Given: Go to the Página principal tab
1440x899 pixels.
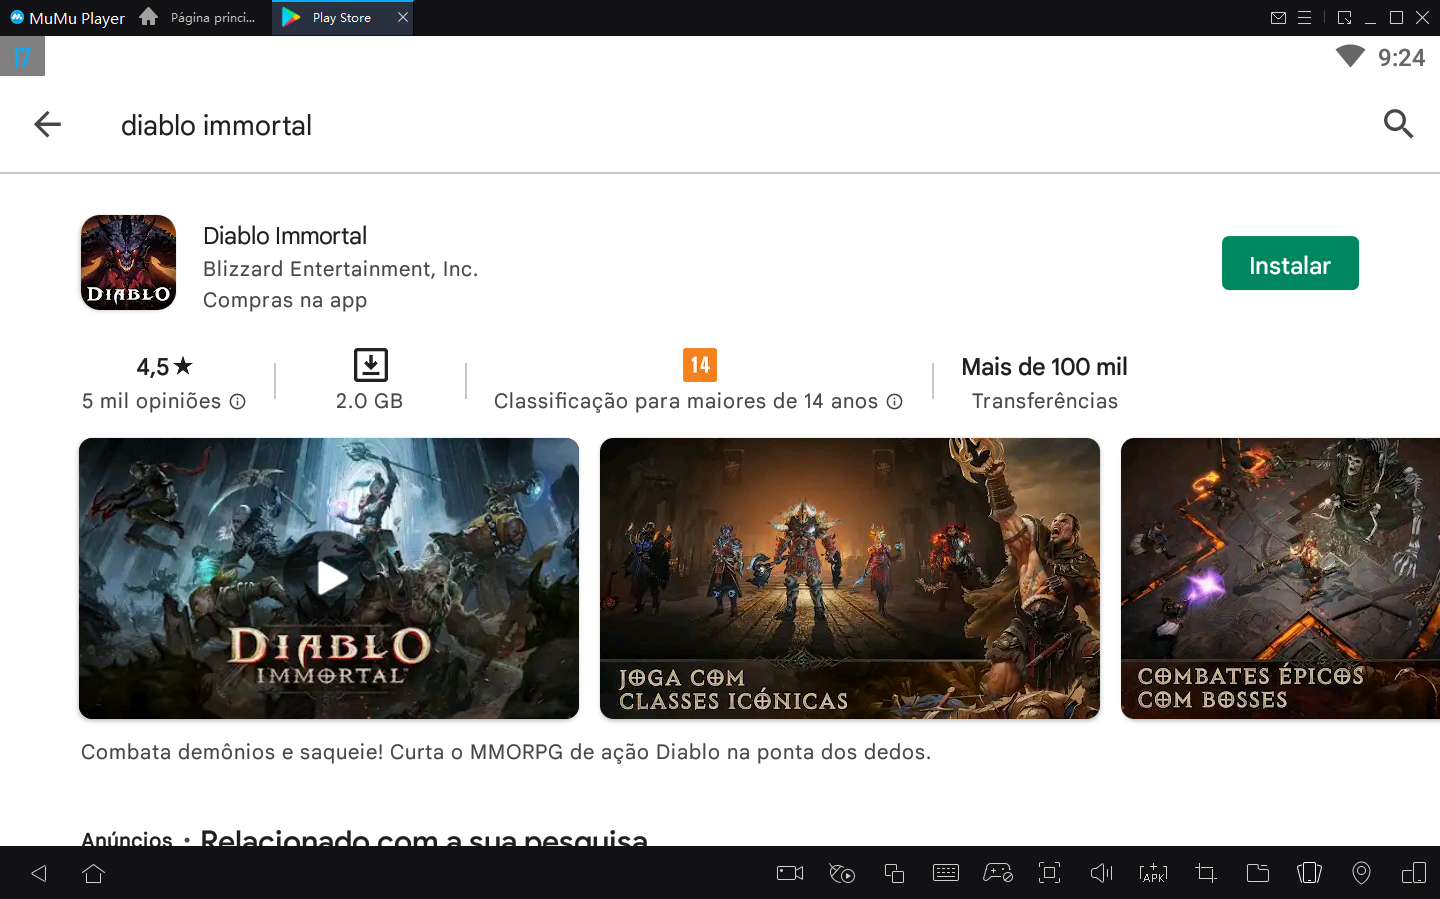Looking at the screenshot, I should 200,17.
